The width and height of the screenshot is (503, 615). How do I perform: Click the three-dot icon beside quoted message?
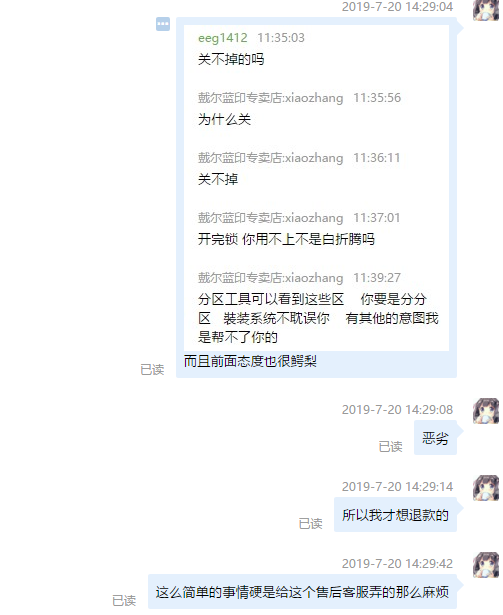tap(163, 24)
